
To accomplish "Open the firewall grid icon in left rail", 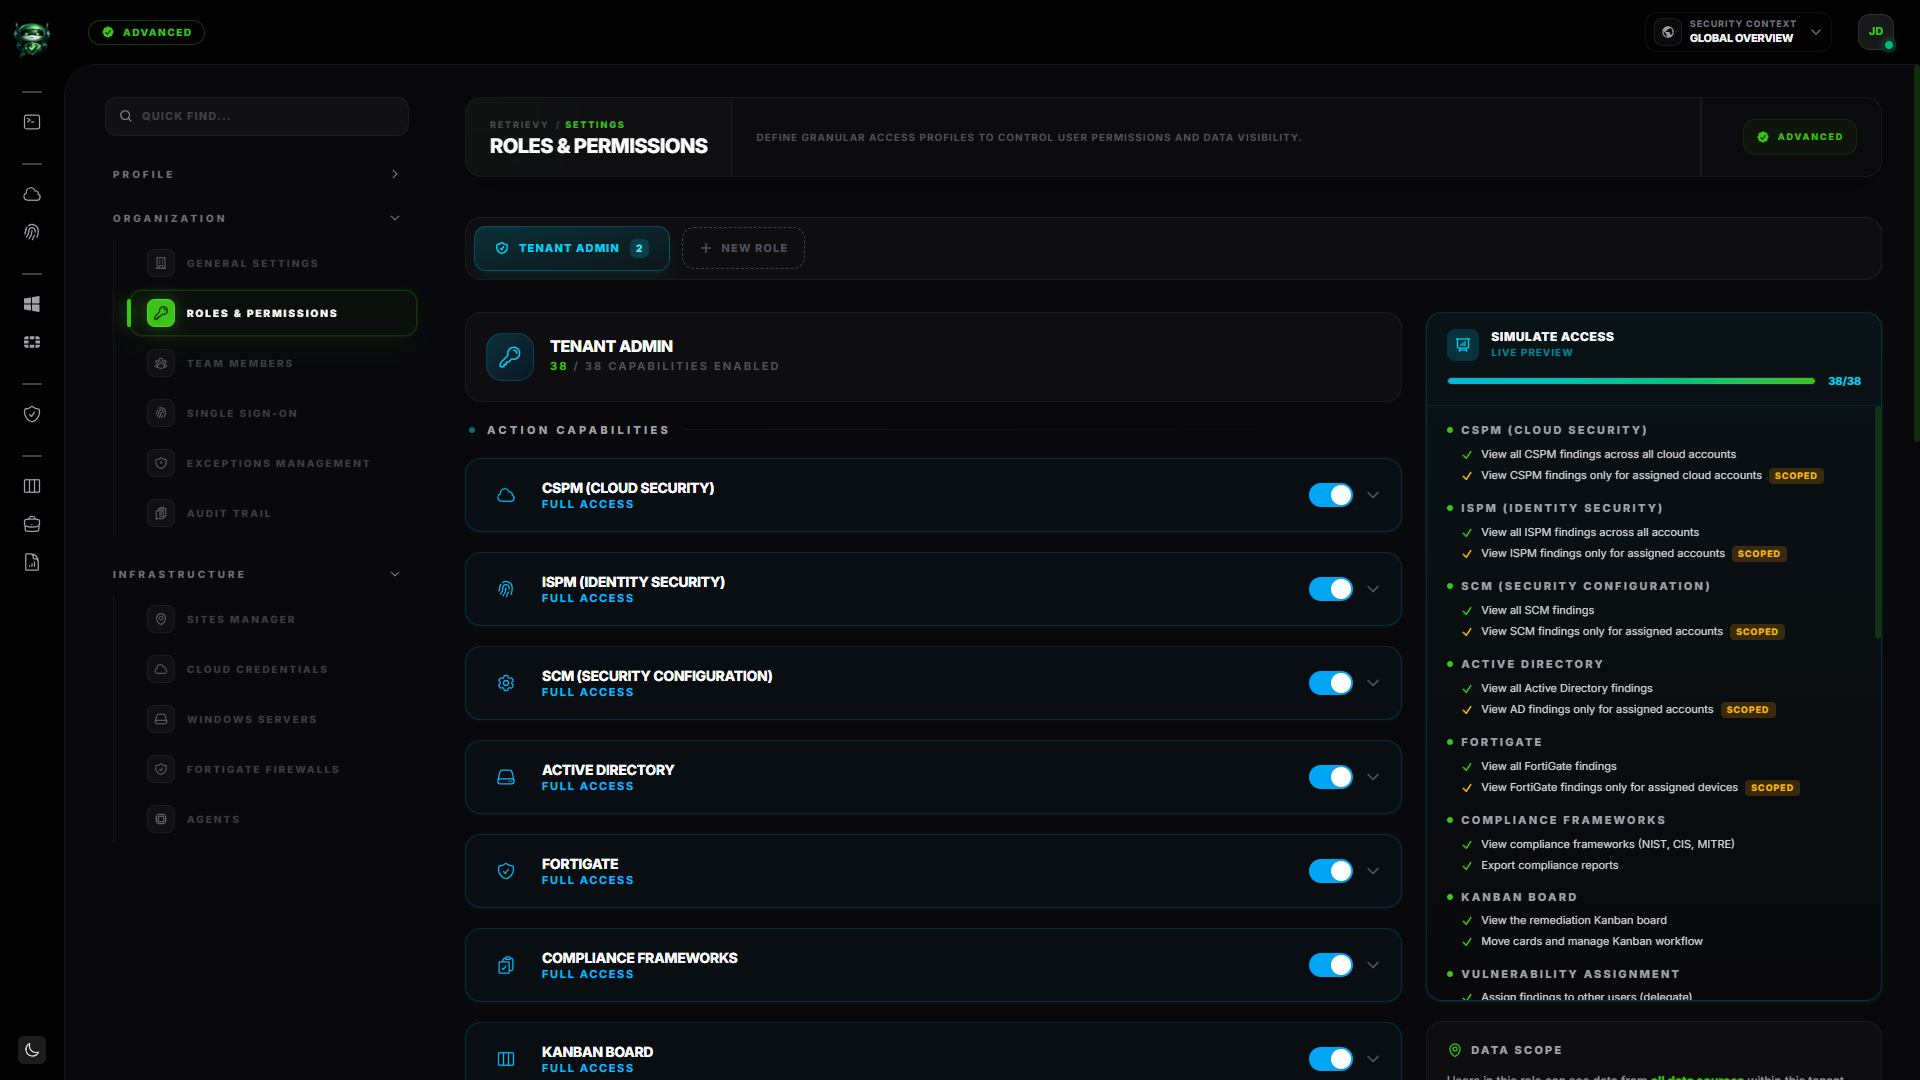I will 32,342.
